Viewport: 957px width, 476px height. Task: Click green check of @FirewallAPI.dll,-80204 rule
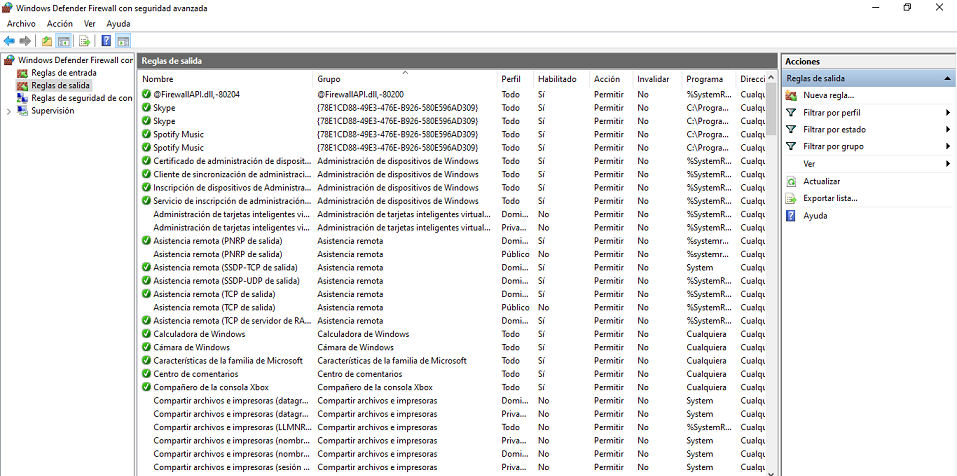click(x=146, y=94)
